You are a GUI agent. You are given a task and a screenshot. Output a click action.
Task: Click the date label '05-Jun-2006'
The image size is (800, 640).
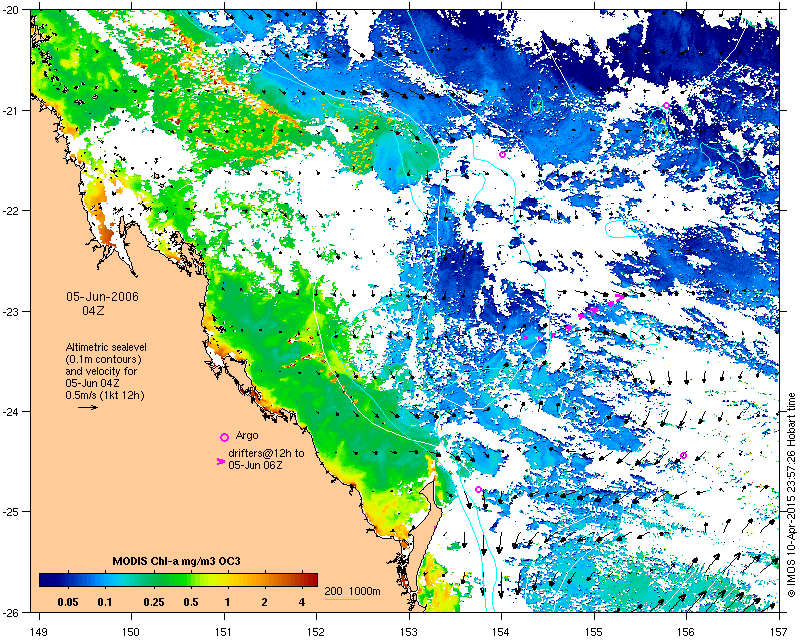click(102, 297)
